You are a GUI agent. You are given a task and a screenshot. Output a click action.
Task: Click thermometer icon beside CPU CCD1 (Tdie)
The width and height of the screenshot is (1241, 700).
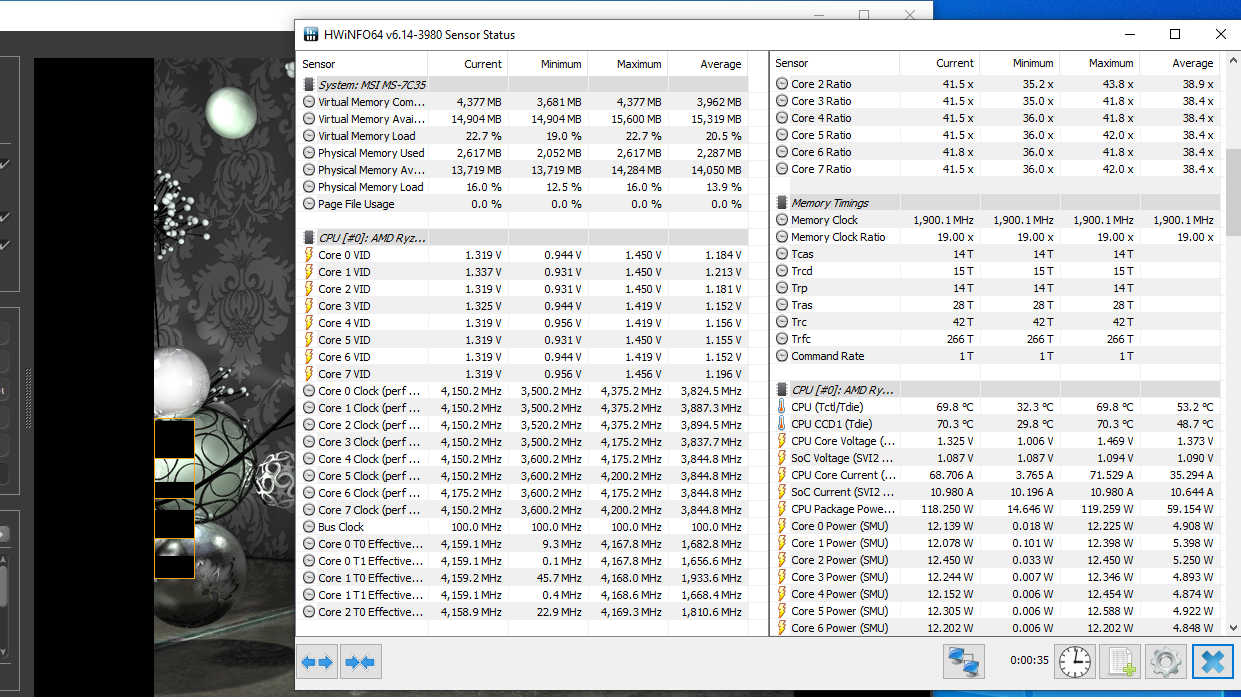click(782, 424)
